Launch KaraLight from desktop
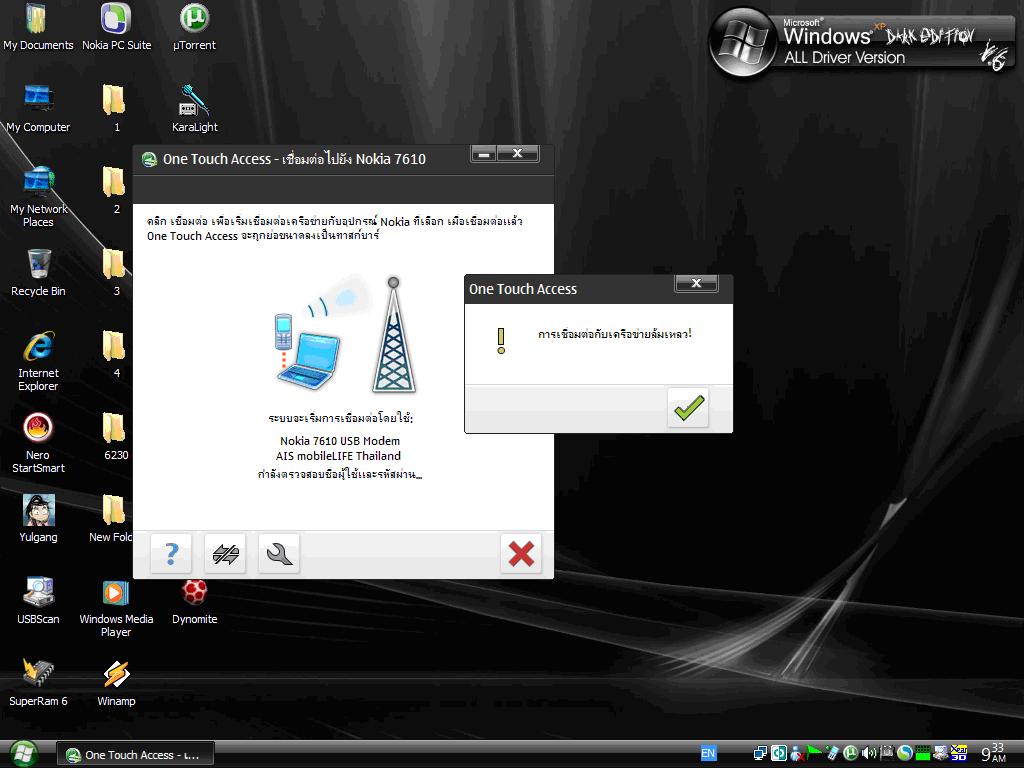 click(x=195, y=109)
